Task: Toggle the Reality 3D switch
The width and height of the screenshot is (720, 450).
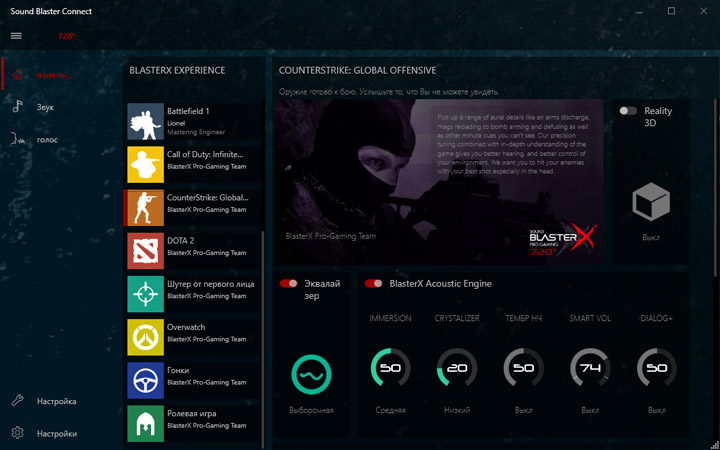Action: point(628,111)
